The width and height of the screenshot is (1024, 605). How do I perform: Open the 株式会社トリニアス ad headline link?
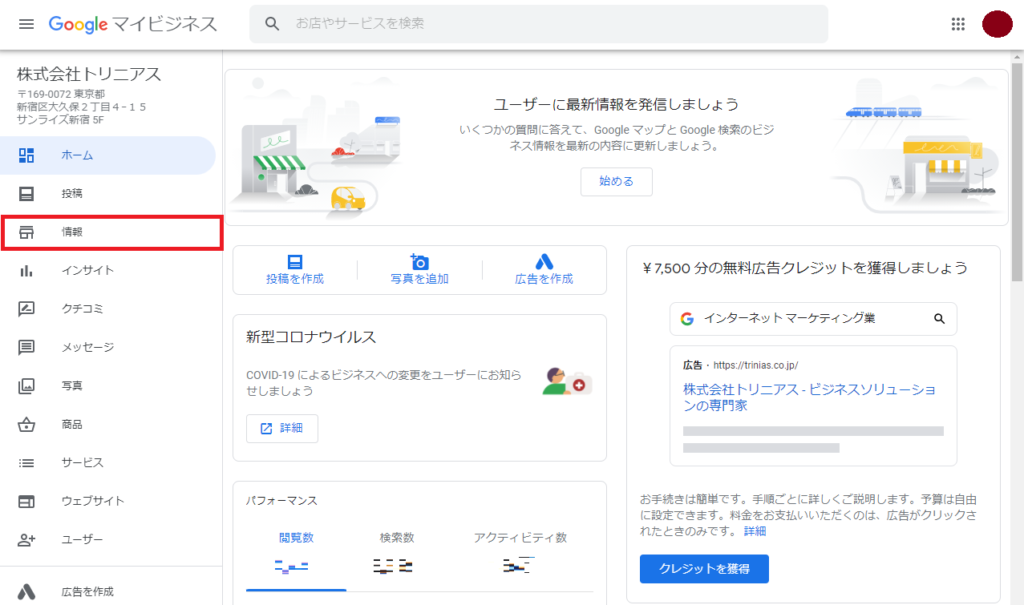(809, 397)
